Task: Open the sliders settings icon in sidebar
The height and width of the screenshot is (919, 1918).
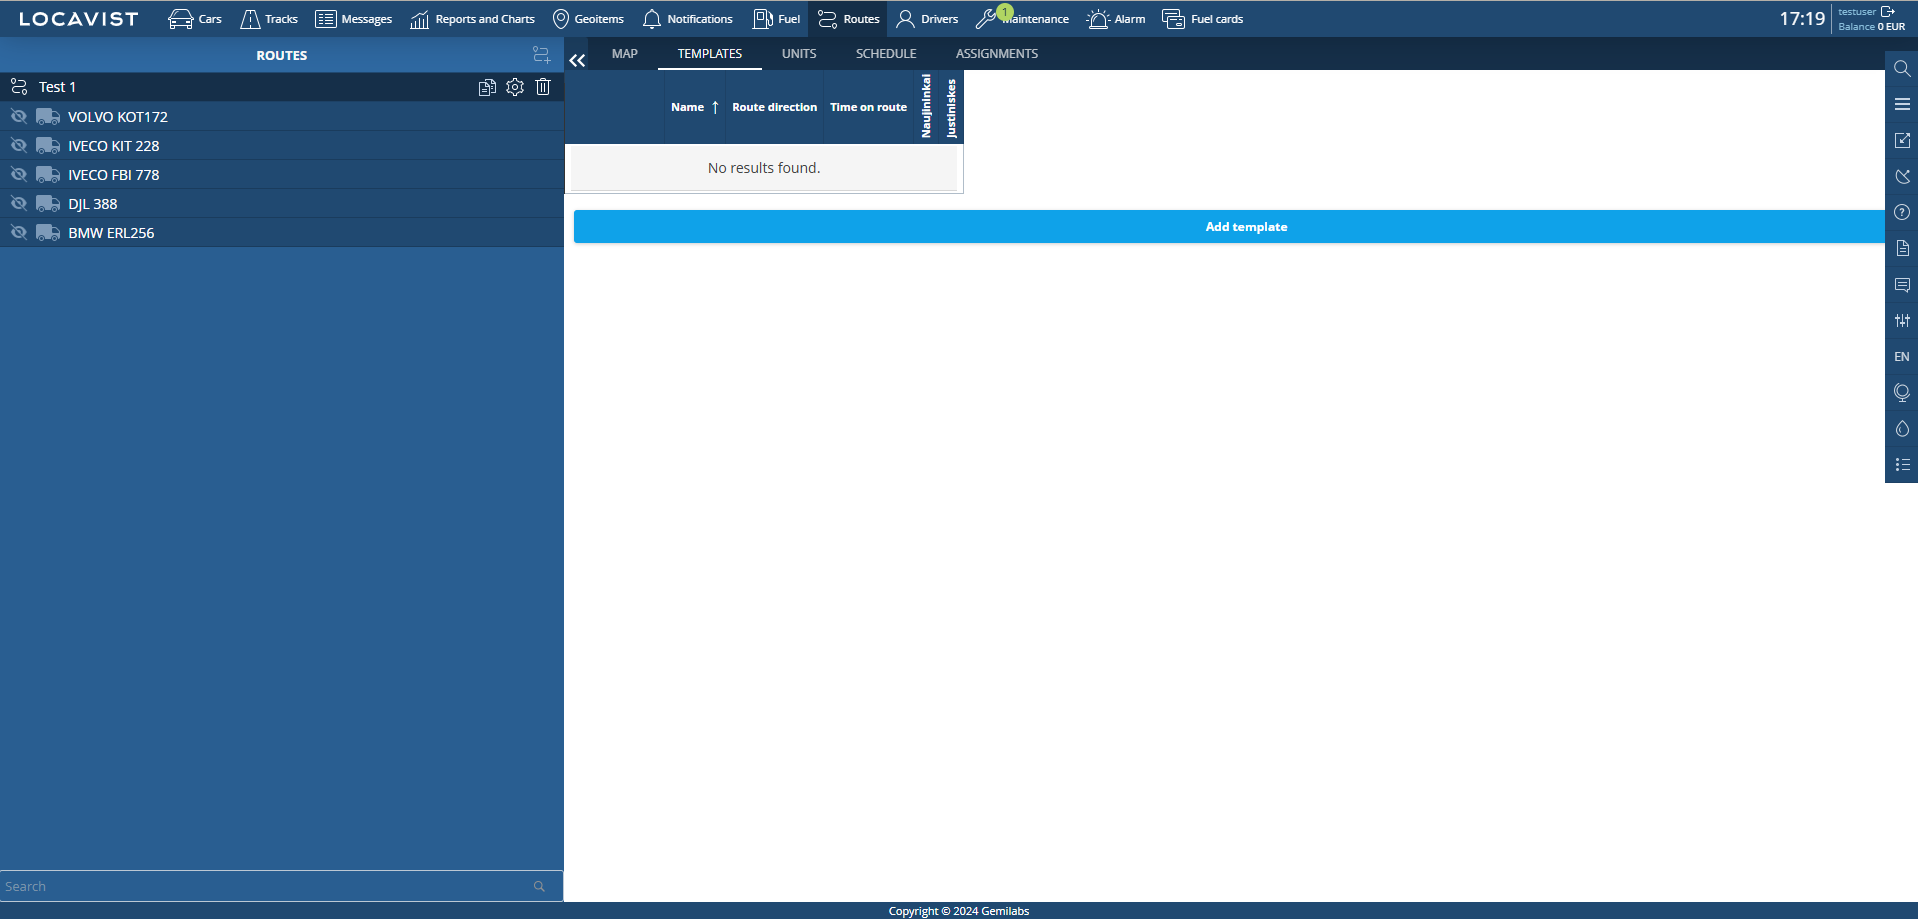Action: pos(1902,321)
